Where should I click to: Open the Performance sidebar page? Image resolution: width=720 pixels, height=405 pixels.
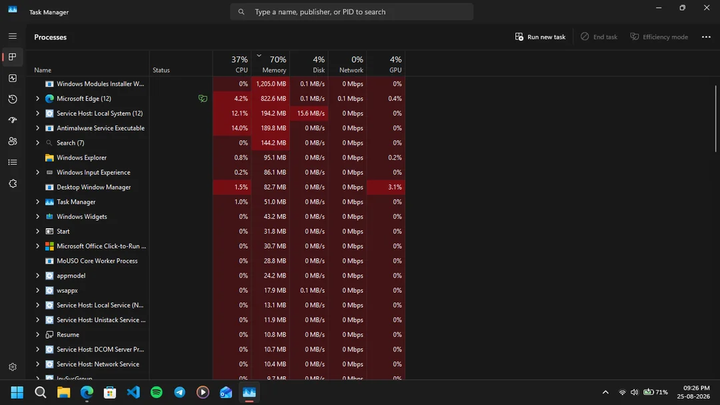(x=12, y=78)
